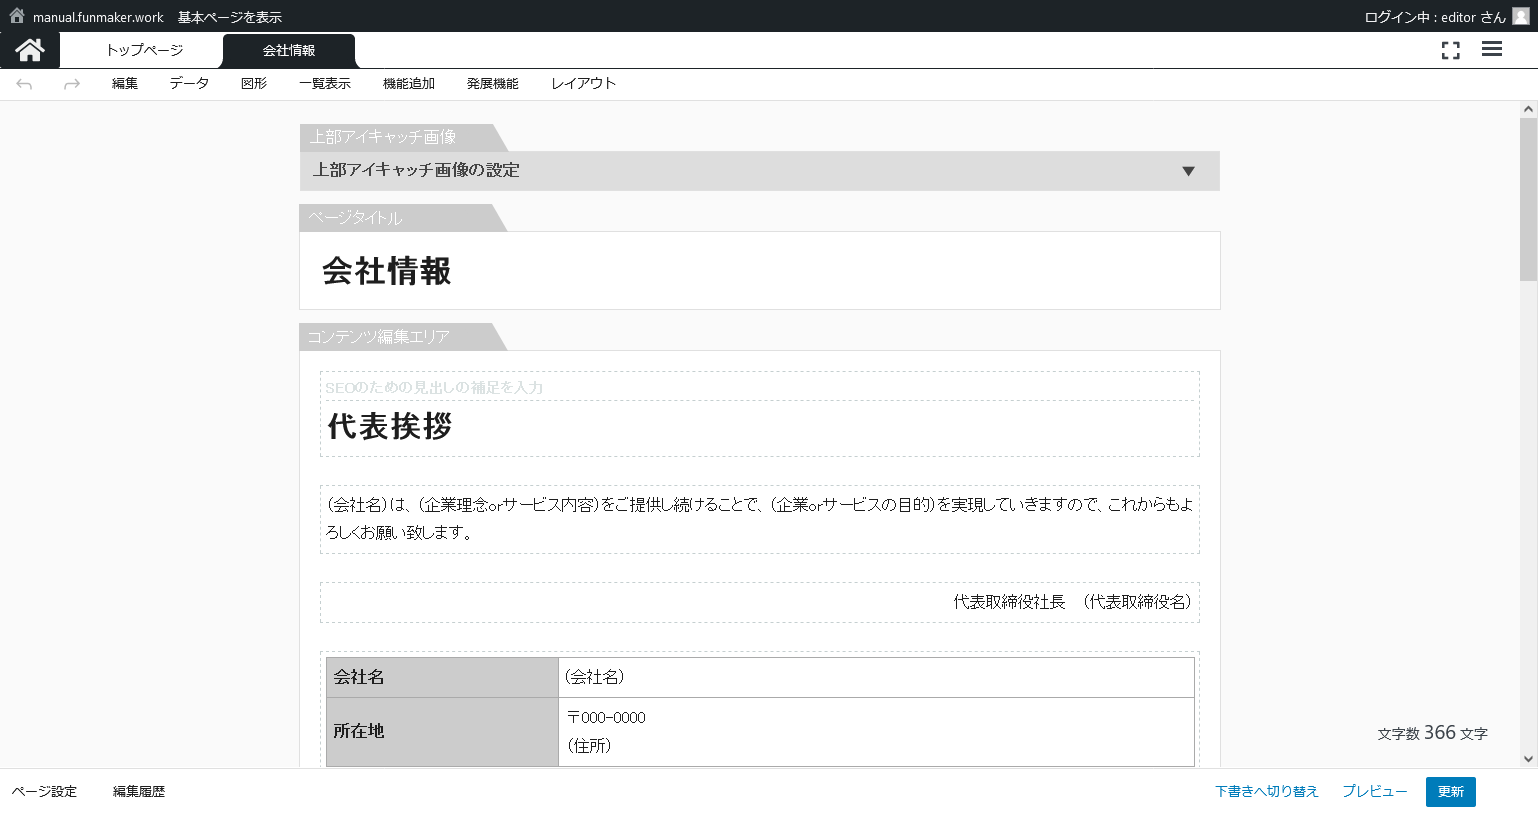Click the home icon in the top bar

click(x=17, y=16)
